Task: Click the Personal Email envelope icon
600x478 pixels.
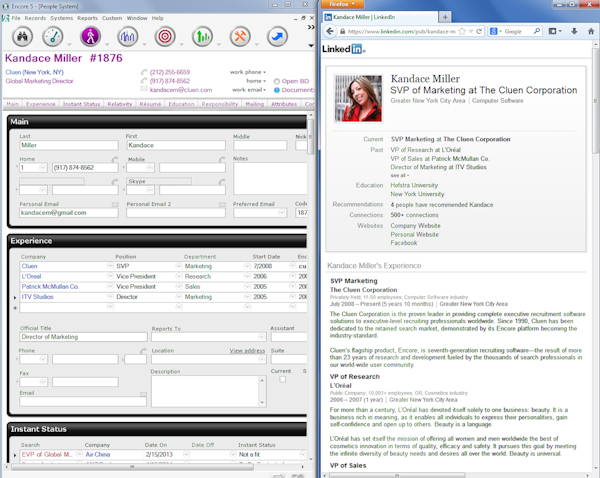Action: (x=115, y=205)
